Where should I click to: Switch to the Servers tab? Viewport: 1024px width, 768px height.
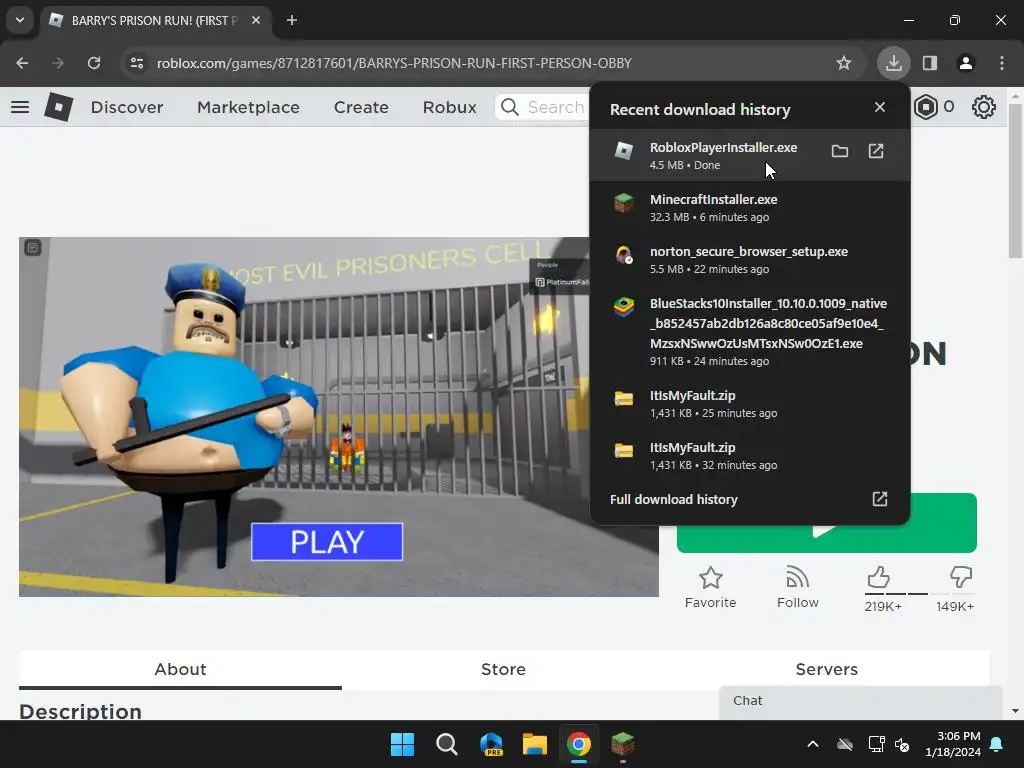(x=826, y=669)
